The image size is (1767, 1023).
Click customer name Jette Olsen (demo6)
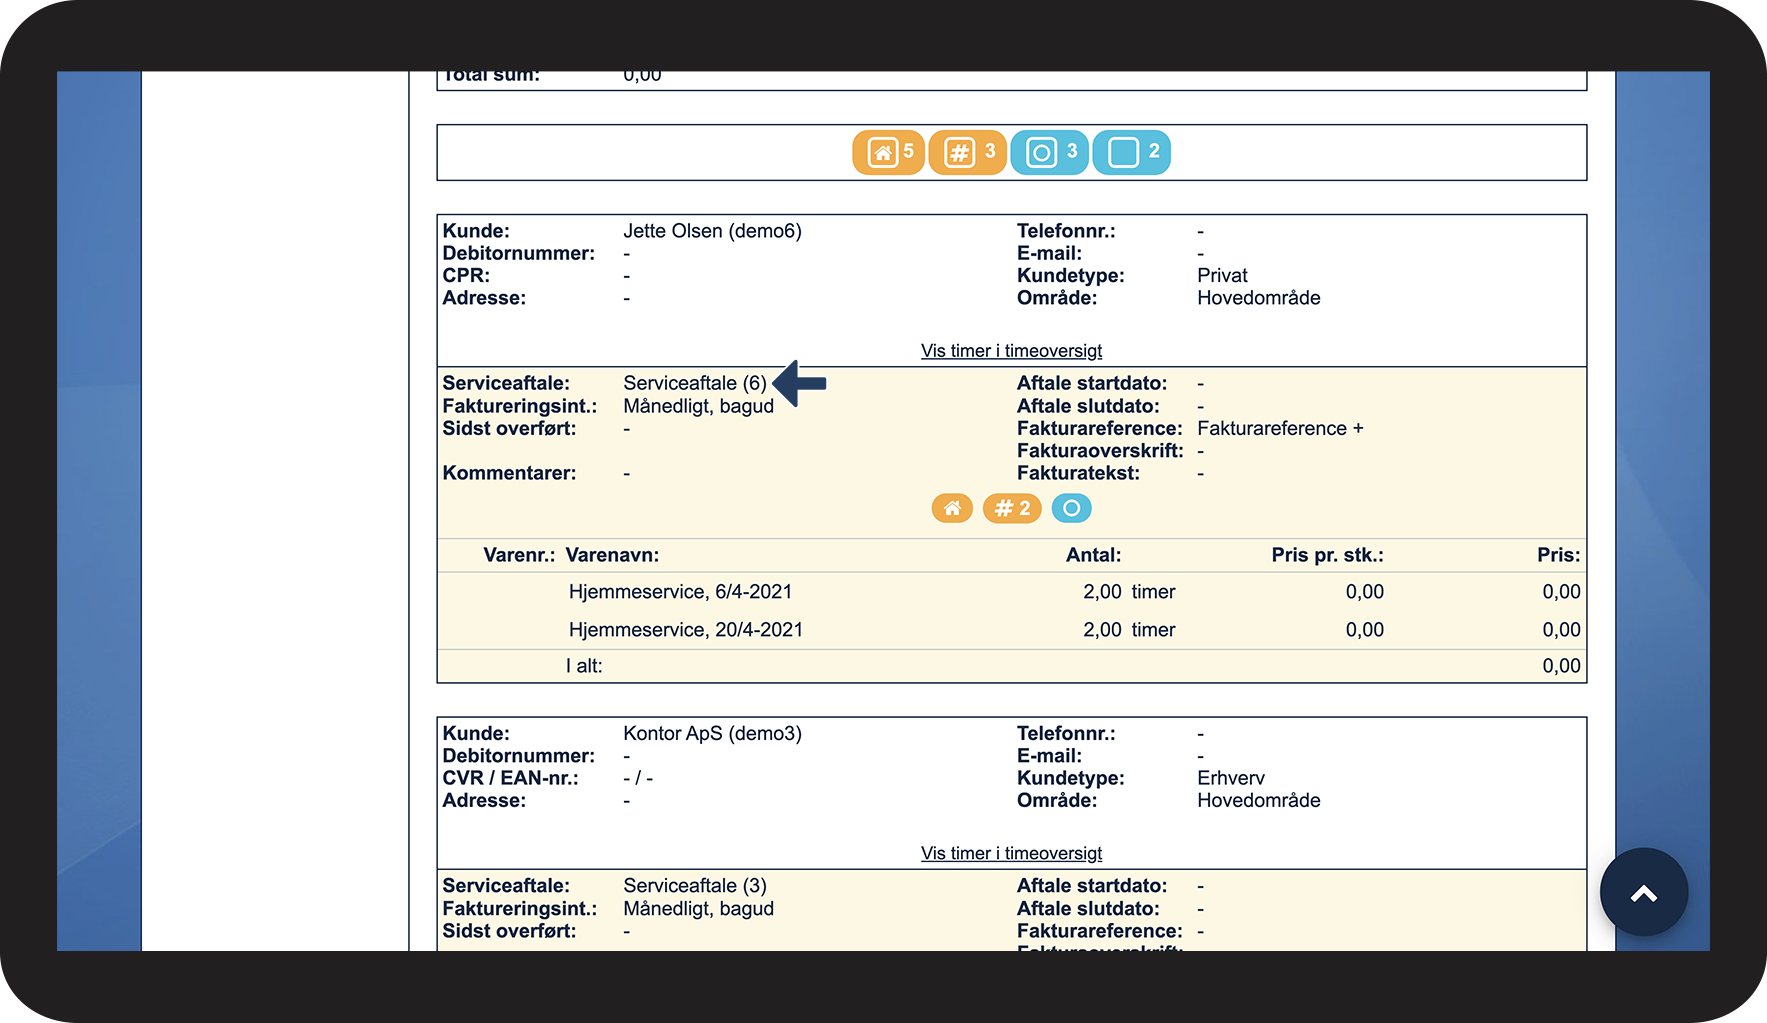pyautogui.click(x=712, y=231)
